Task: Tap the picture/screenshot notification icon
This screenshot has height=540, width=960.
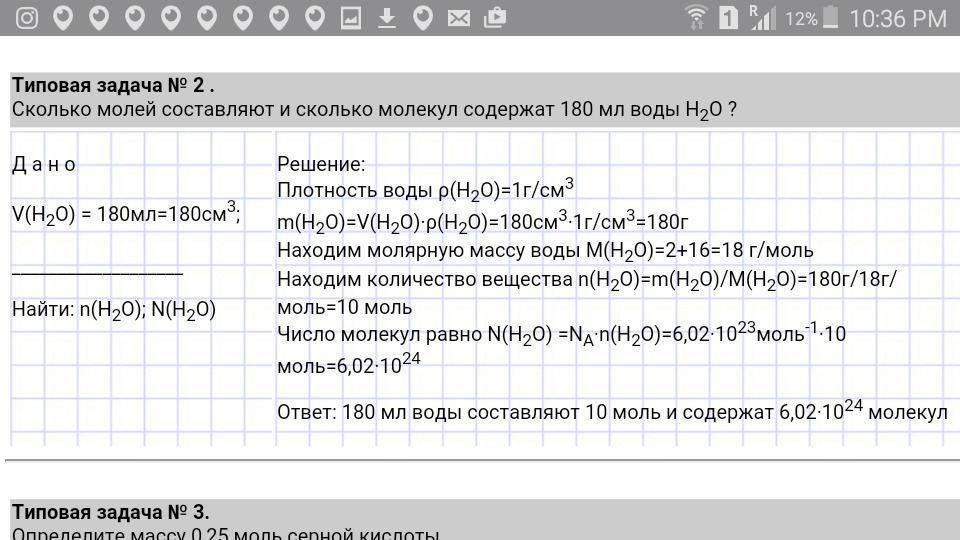Action: 351,18
